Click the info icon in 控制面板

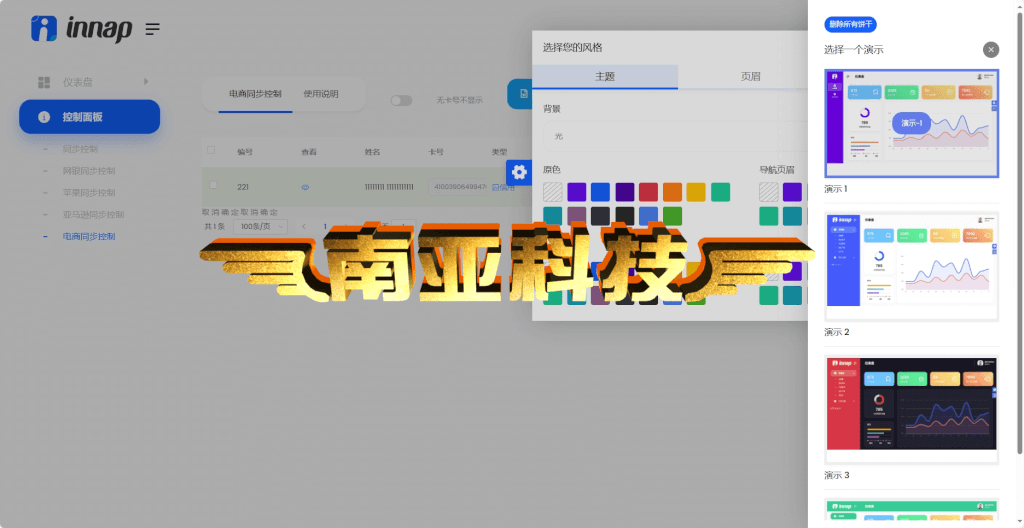[44, 117]
